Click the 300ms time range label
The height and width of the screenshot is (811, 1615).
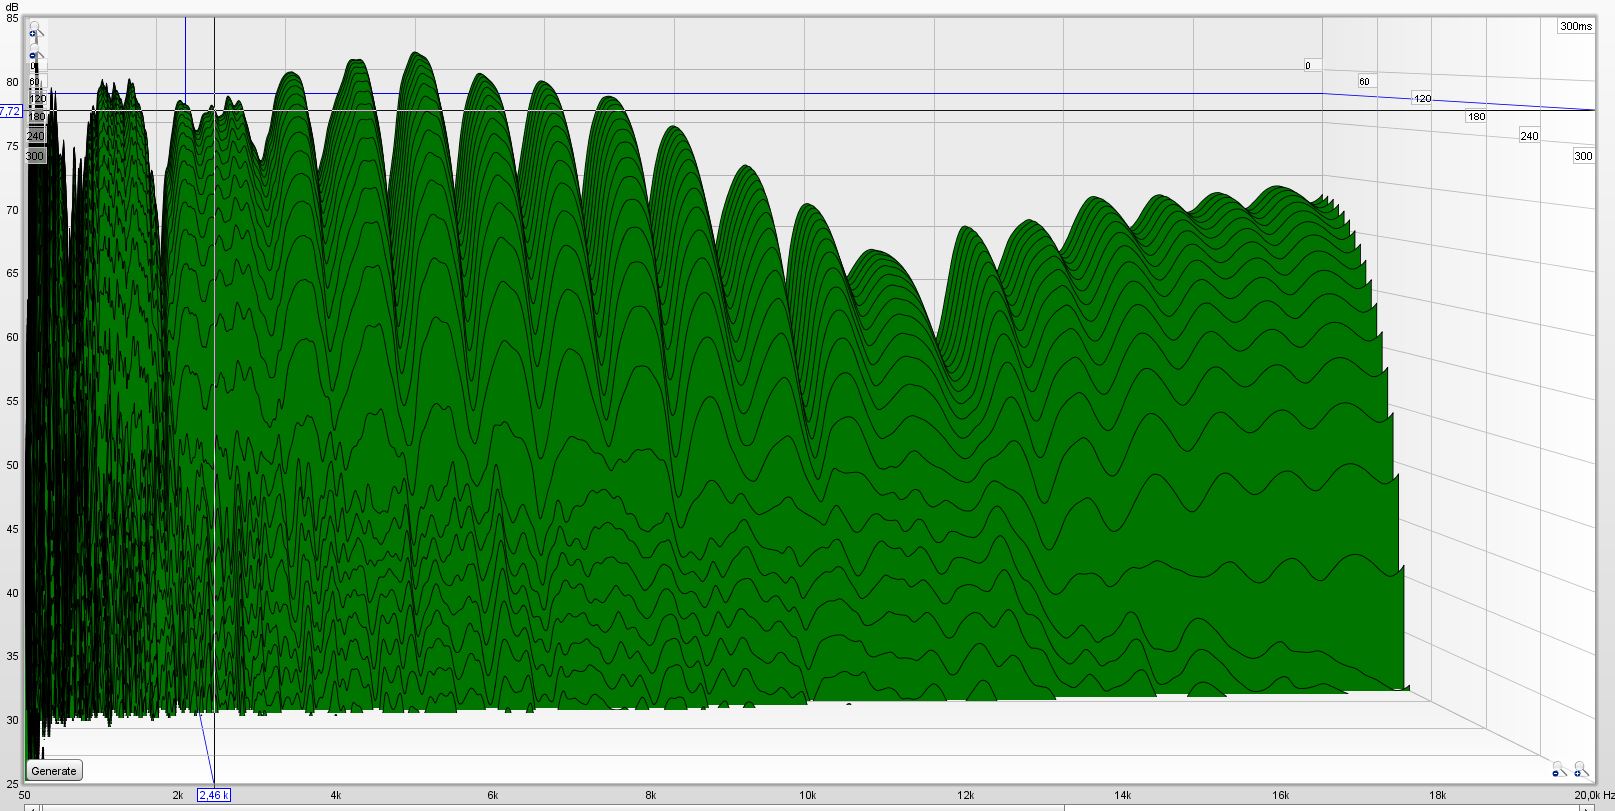point(1576,26)
